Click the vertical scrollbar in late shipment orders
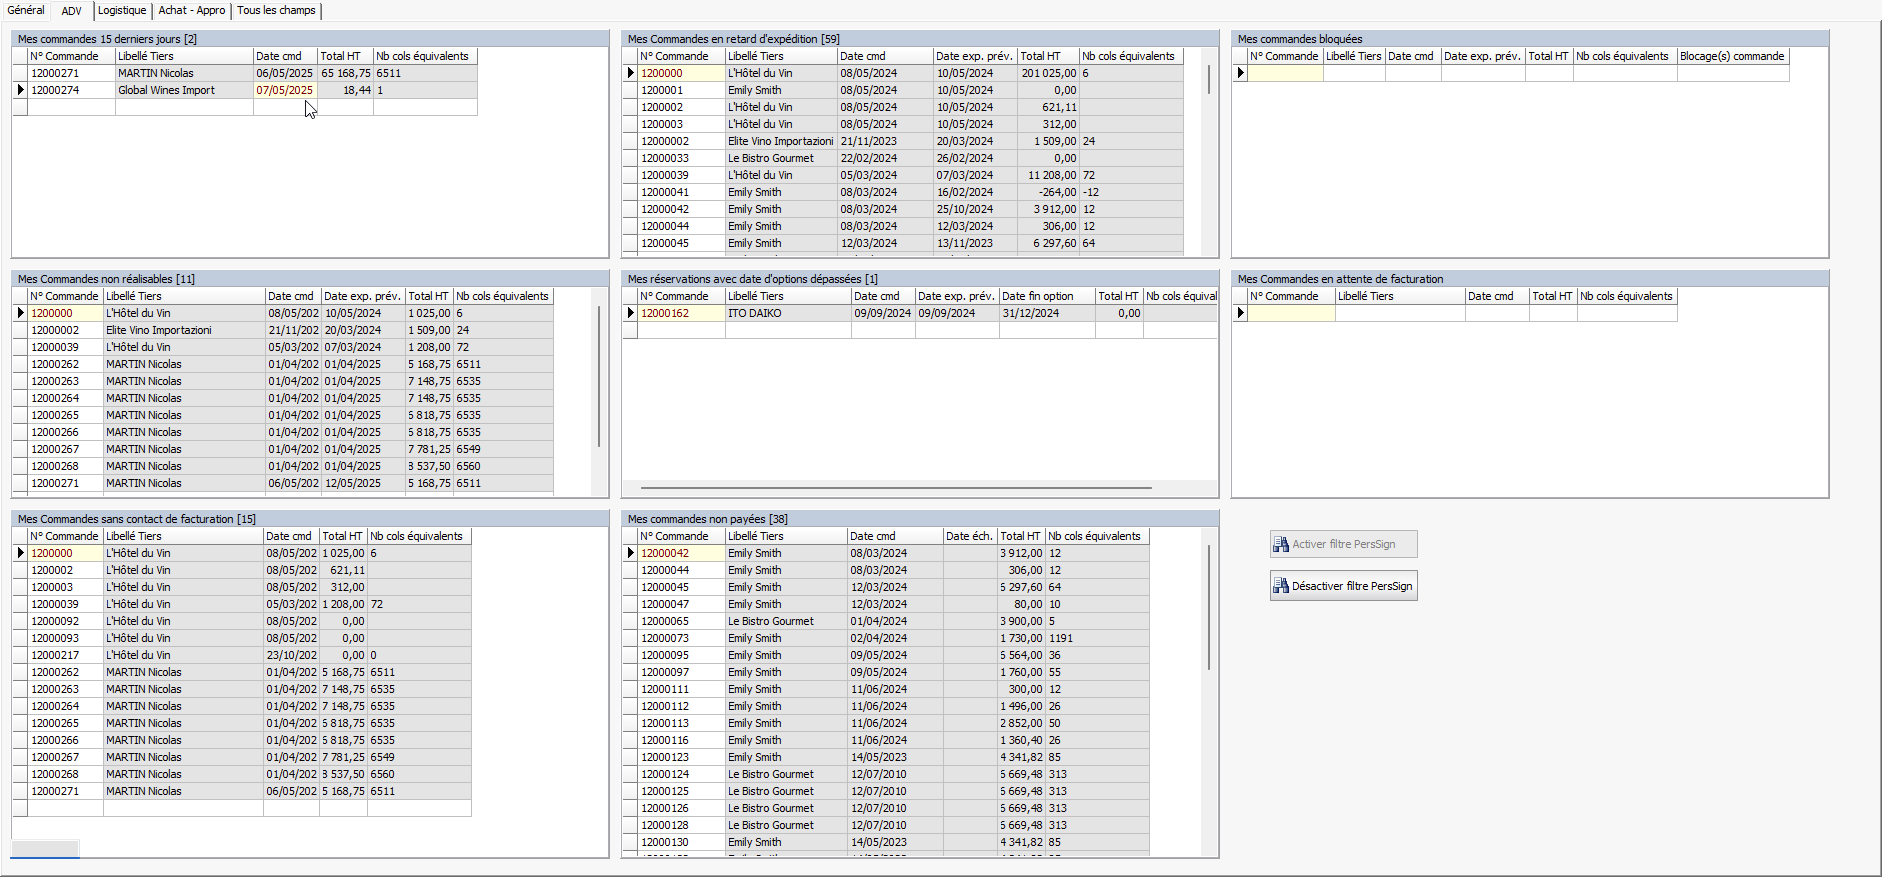 tap(1209, 80)
